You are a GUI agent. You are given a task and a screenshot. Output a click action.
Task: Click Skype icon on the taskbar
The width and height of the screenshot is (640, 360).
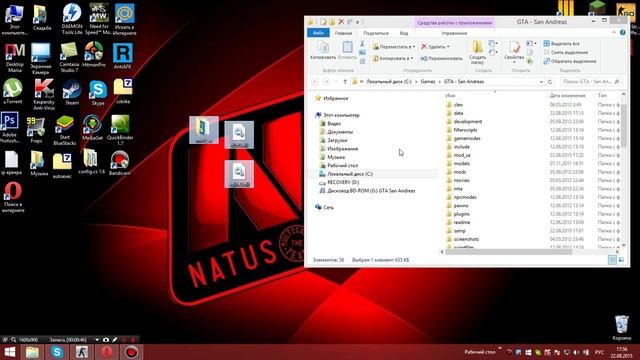tap(57, 352)
